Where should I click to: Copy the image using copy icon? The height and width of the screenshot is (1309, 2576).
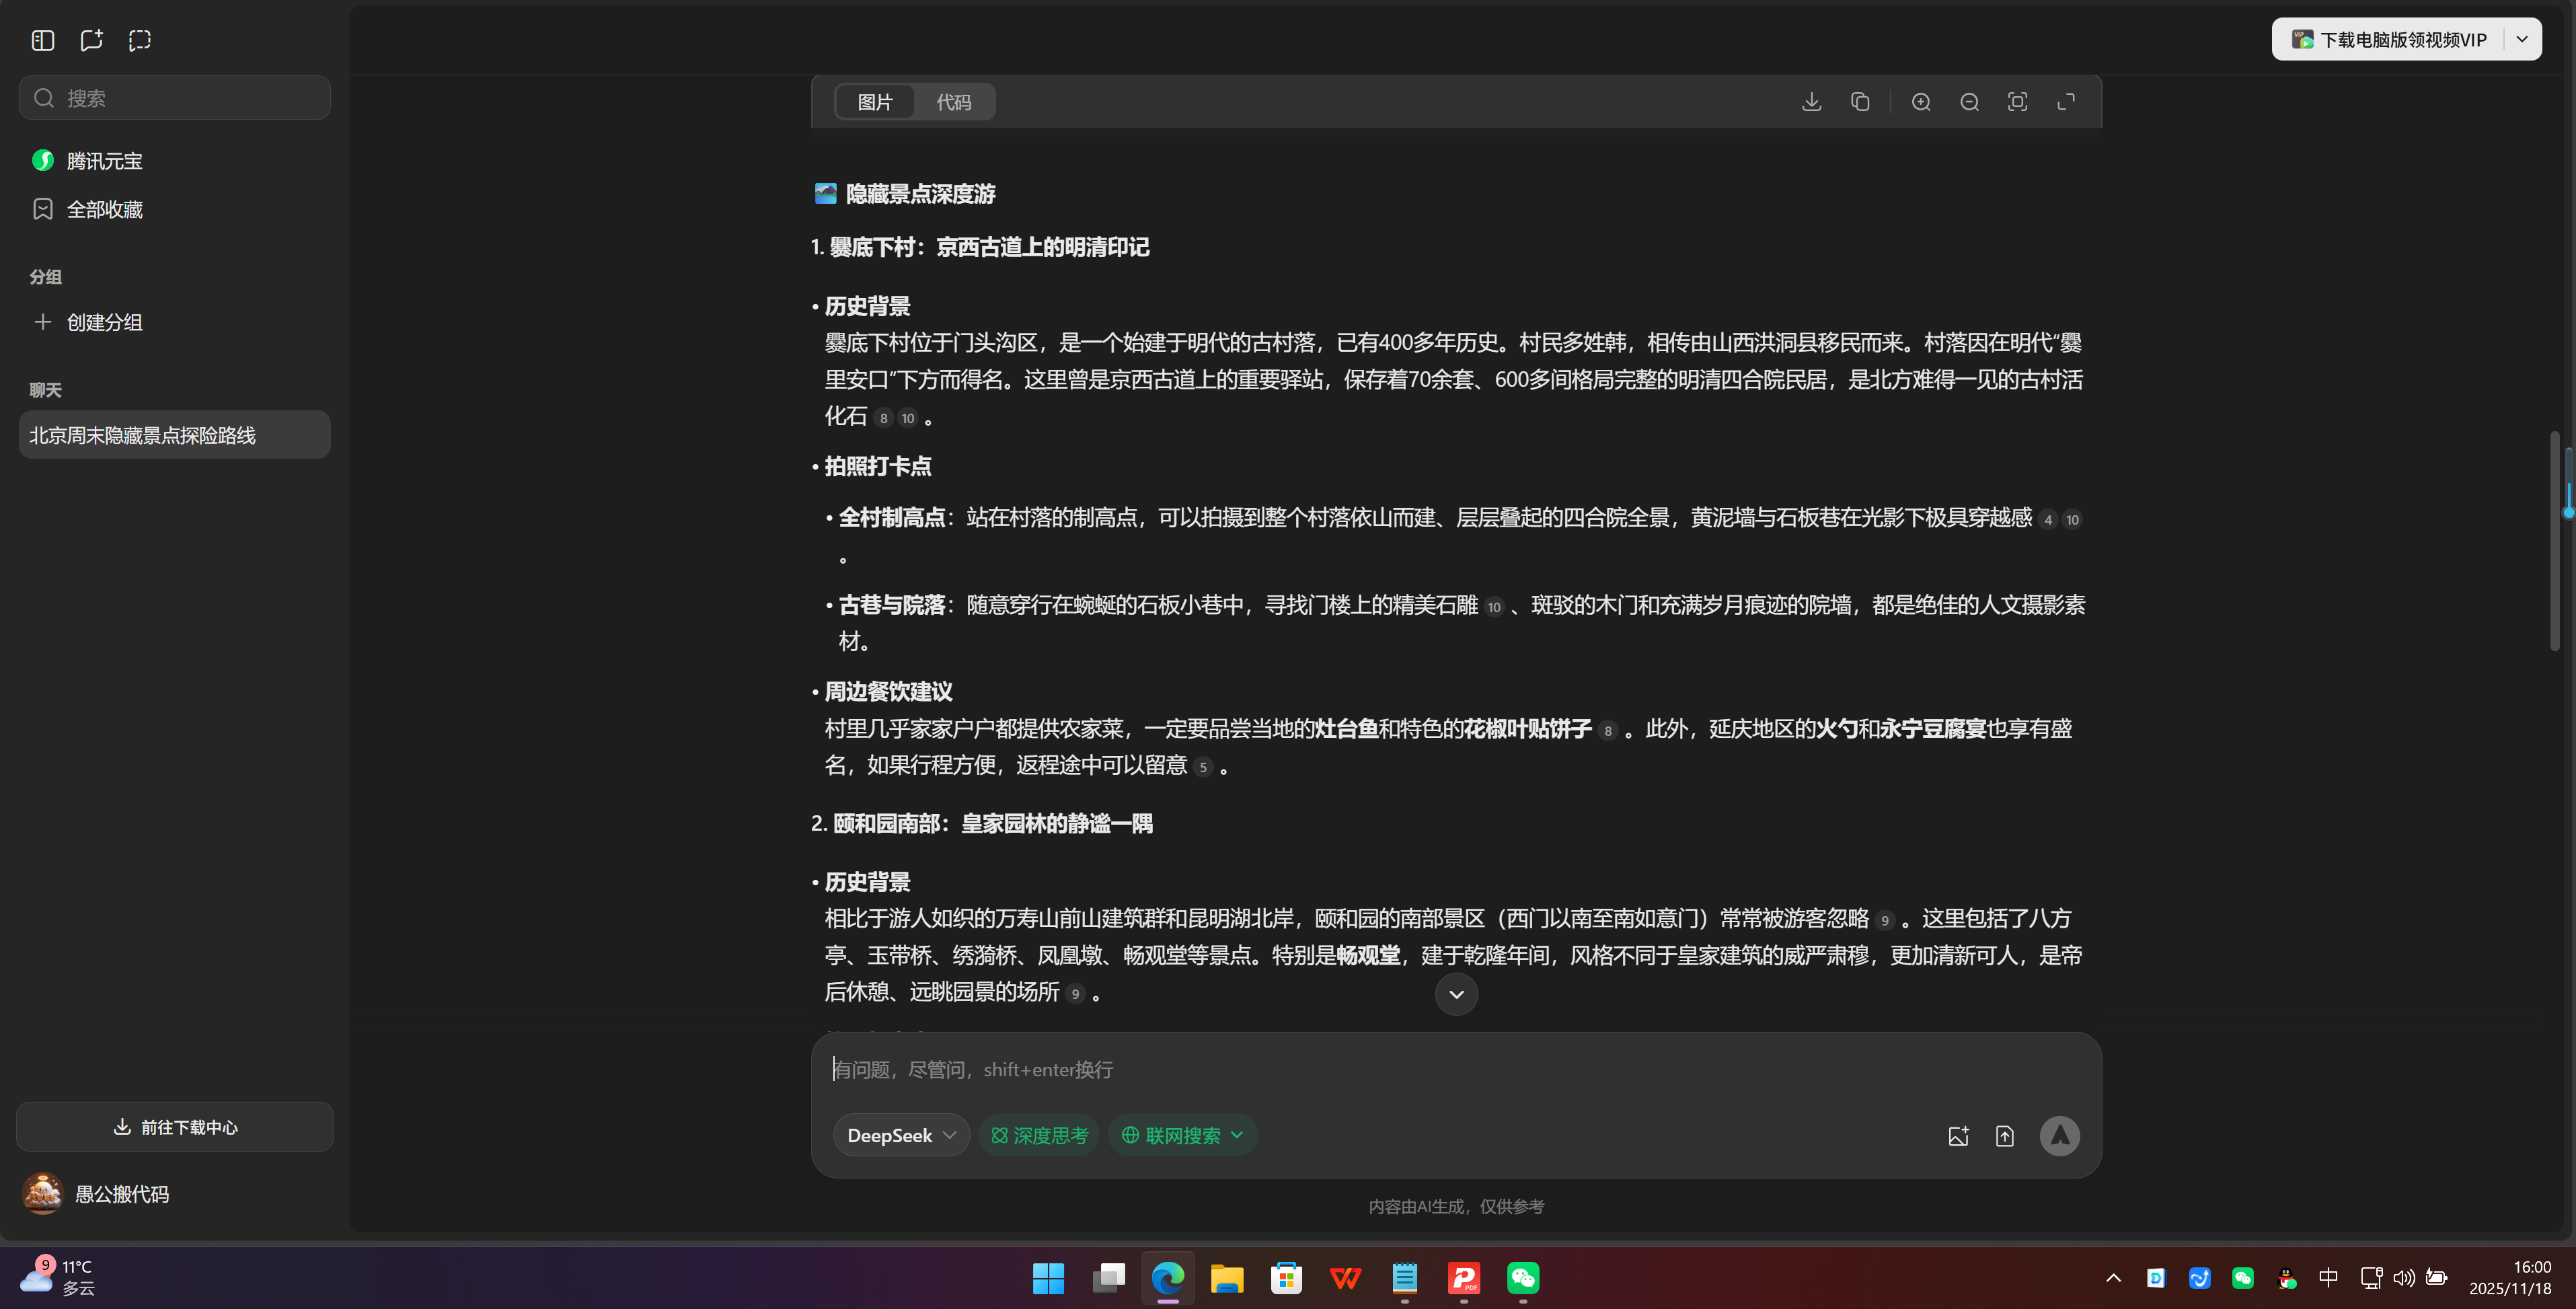pos(1860,101)
